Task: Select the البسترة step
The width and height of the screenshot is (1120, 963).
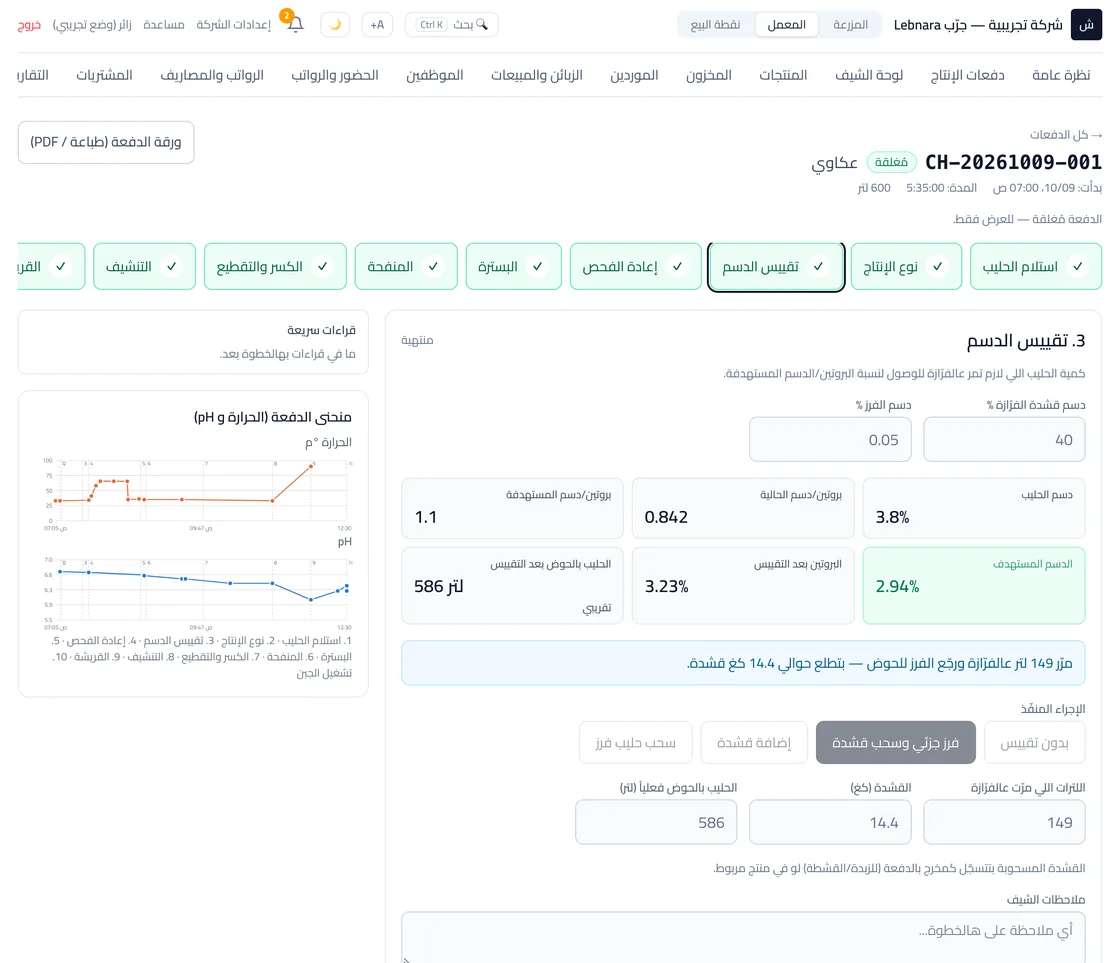Action: tap(514, 266)
